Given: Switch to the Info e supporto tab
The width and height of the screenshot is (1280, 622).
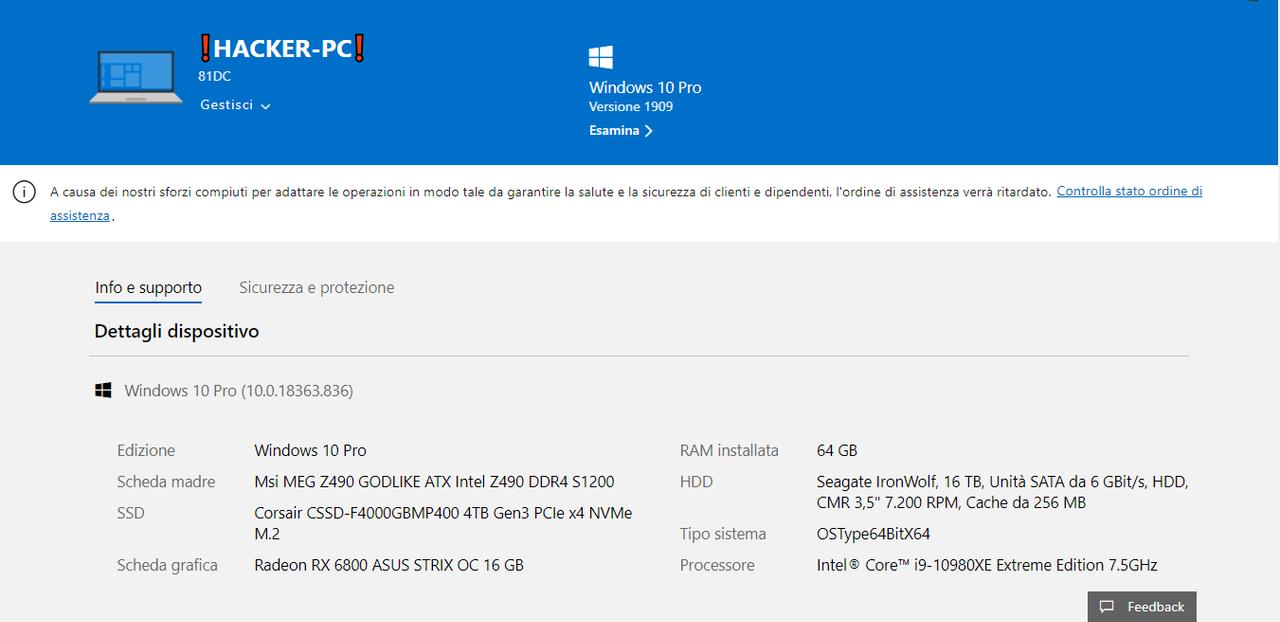Looking at the screenshot, I should (148, 288).
